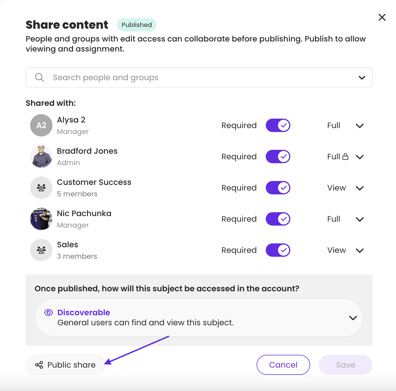Click the Cancel button
This screenshot has width=396, height=391.
point(283,365)
